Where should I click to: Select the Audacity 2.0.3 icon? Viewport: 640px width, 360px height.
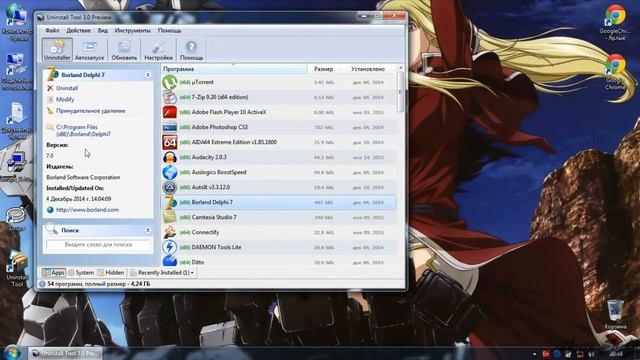[169, 158]
